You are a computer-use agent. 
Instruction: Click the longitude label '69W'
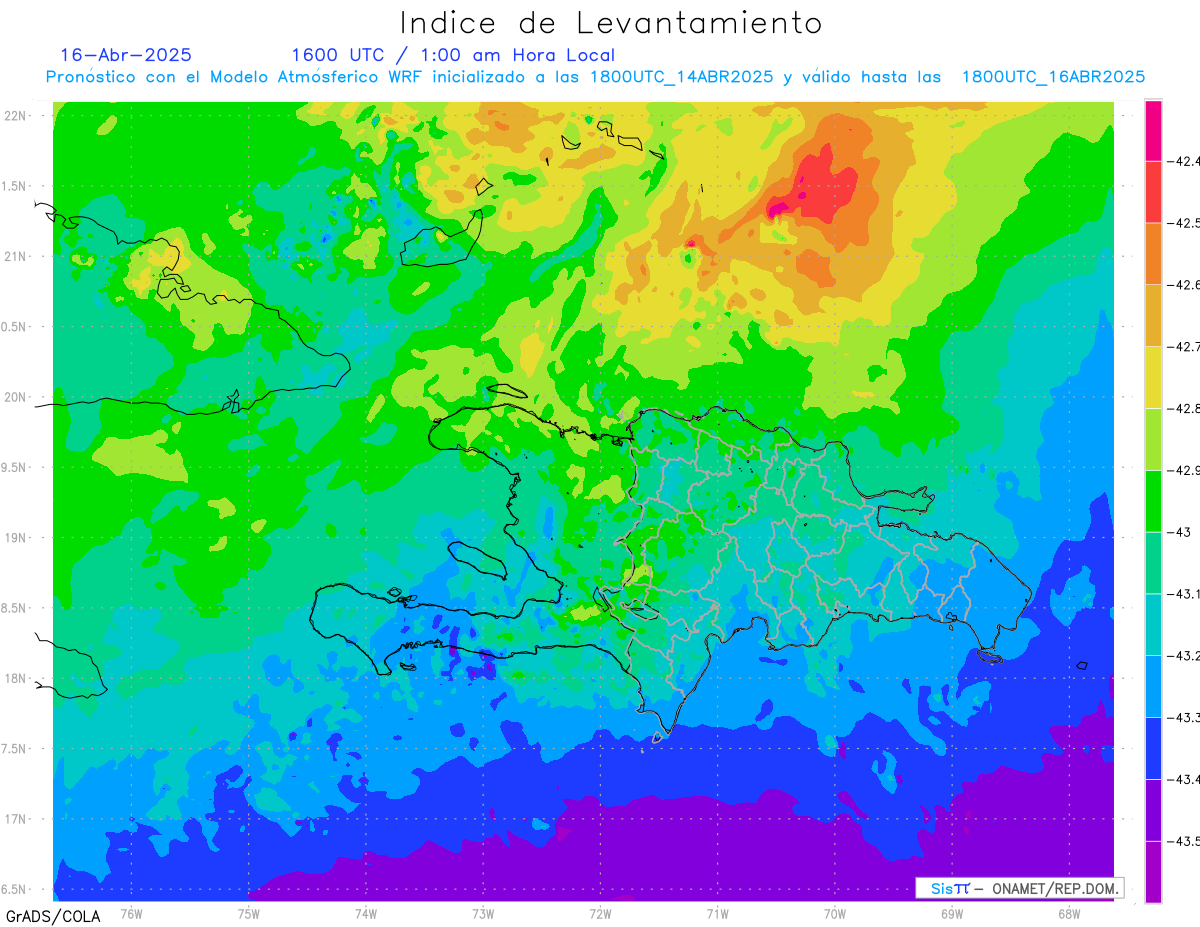pos(952,914)
